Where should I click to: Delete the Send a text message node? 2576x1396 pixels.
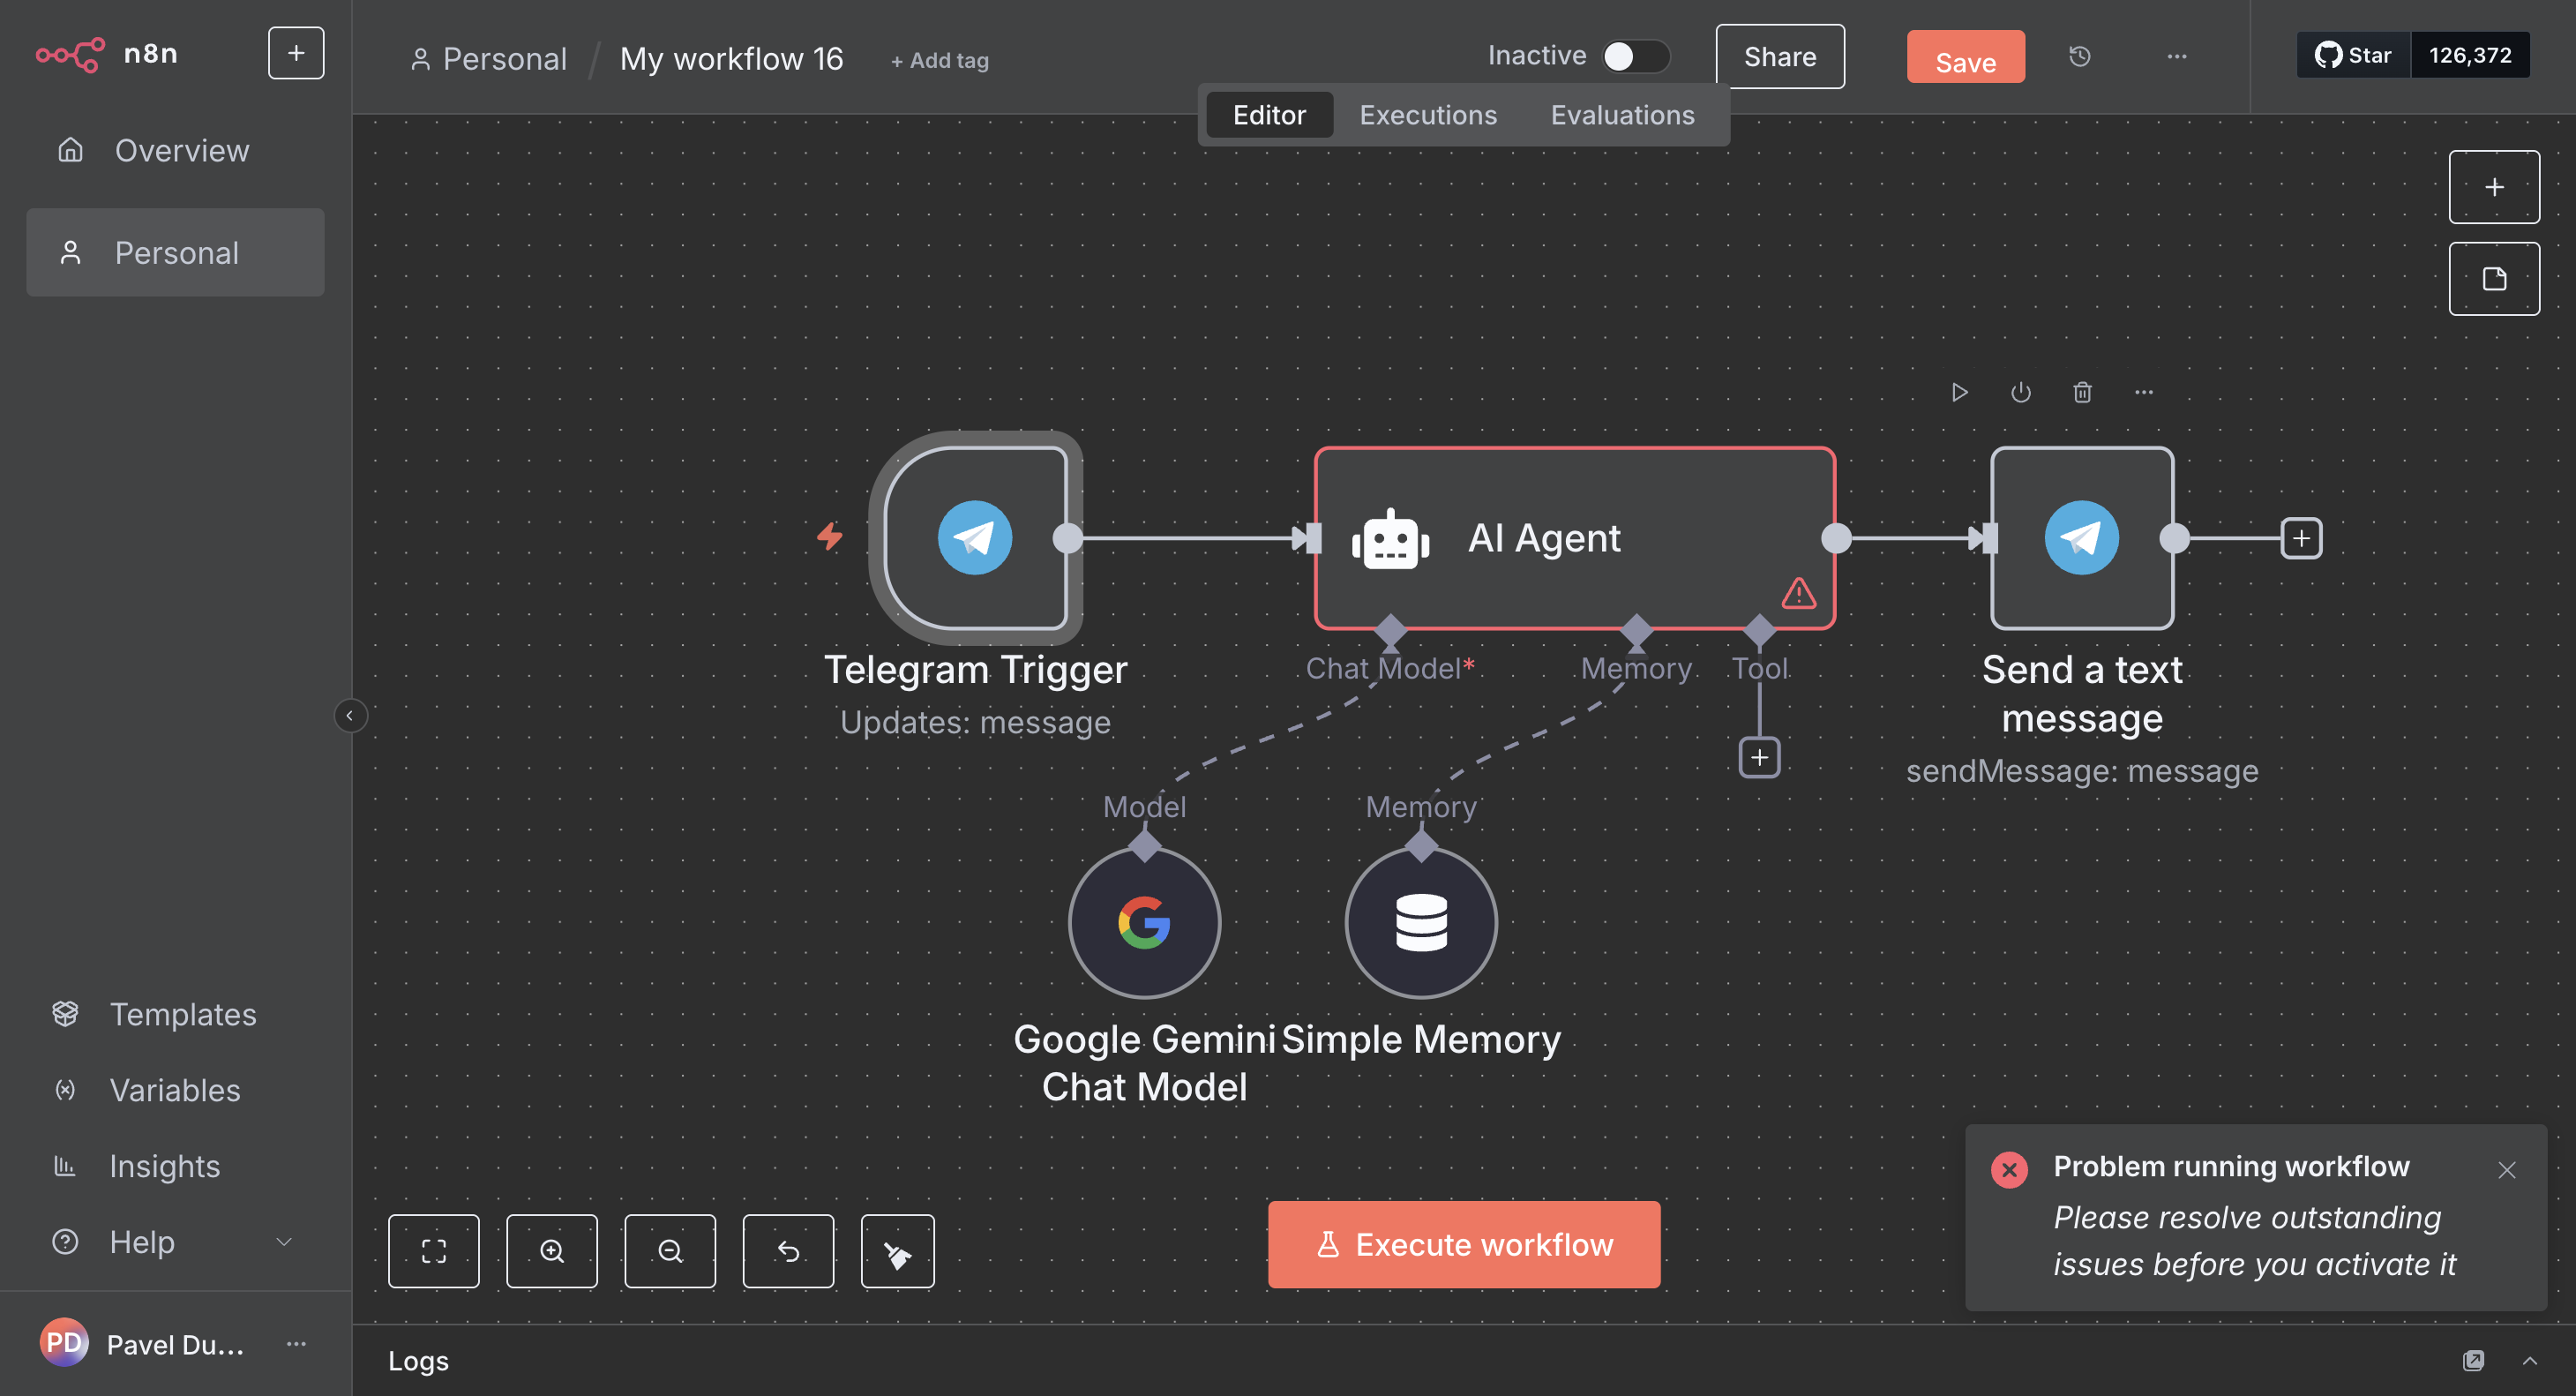point(2082,392)
